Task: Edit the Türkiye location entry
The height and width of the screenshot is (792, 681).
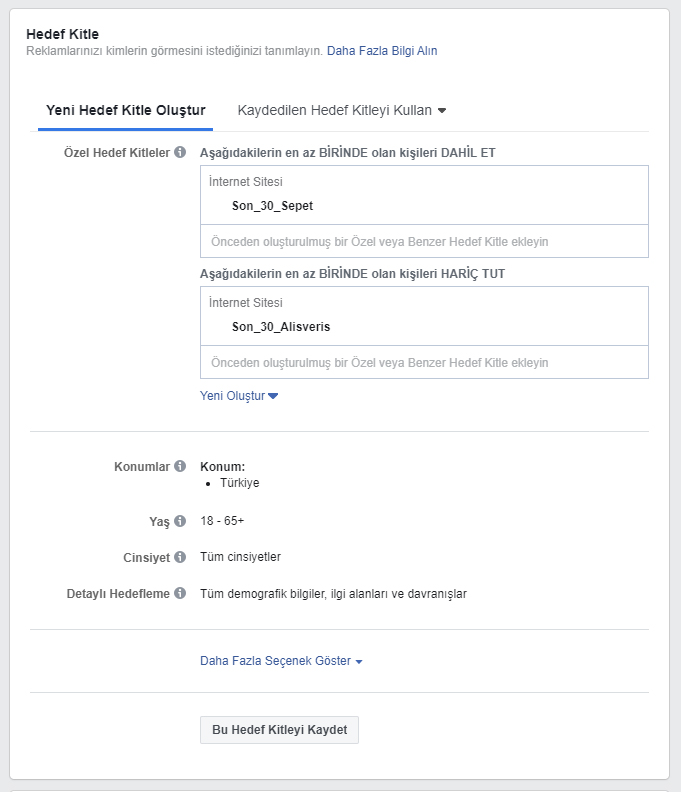Action: [x=239, y=483]
